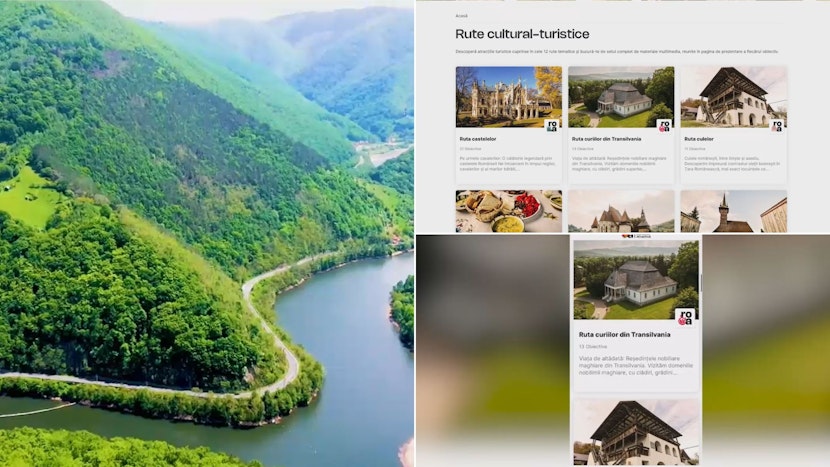Screen dimensions: 830x467
Task: Click the mobile preview's thin vertical scrollbar
Action: [x=700, y=283]
